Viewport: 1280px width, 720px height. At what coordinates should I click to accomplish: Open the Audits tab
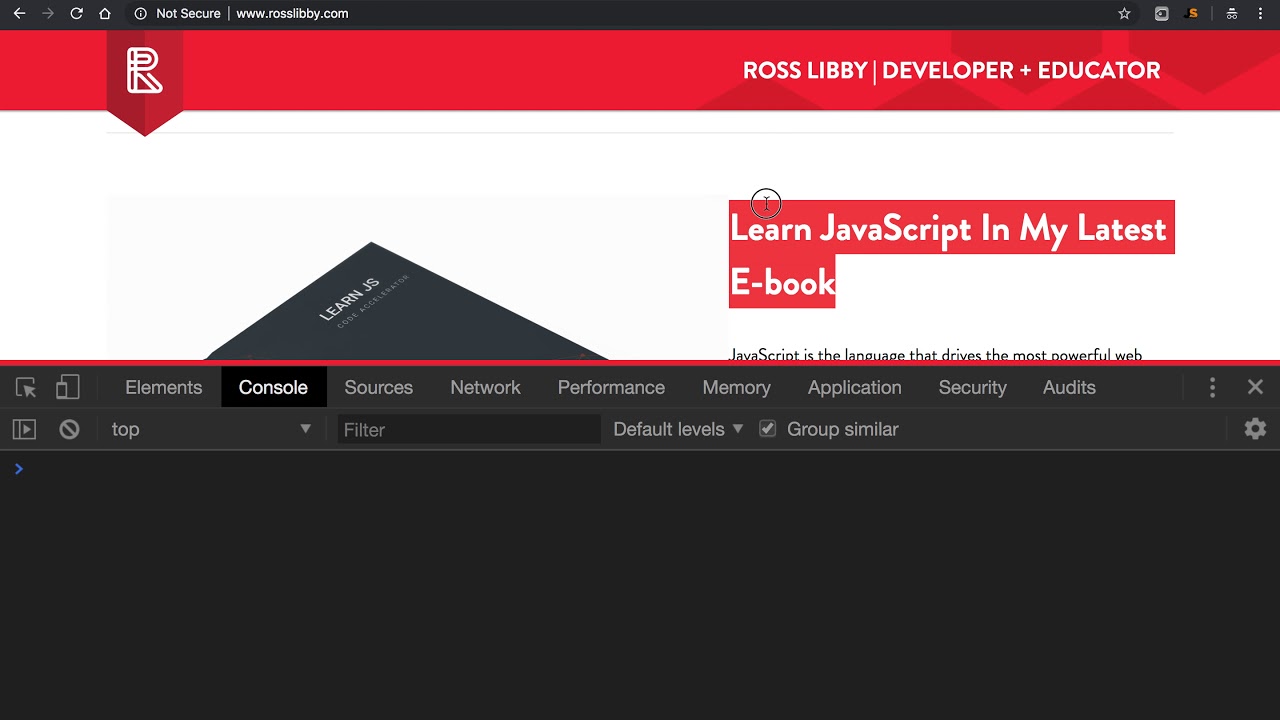[x=1069, y=387]
